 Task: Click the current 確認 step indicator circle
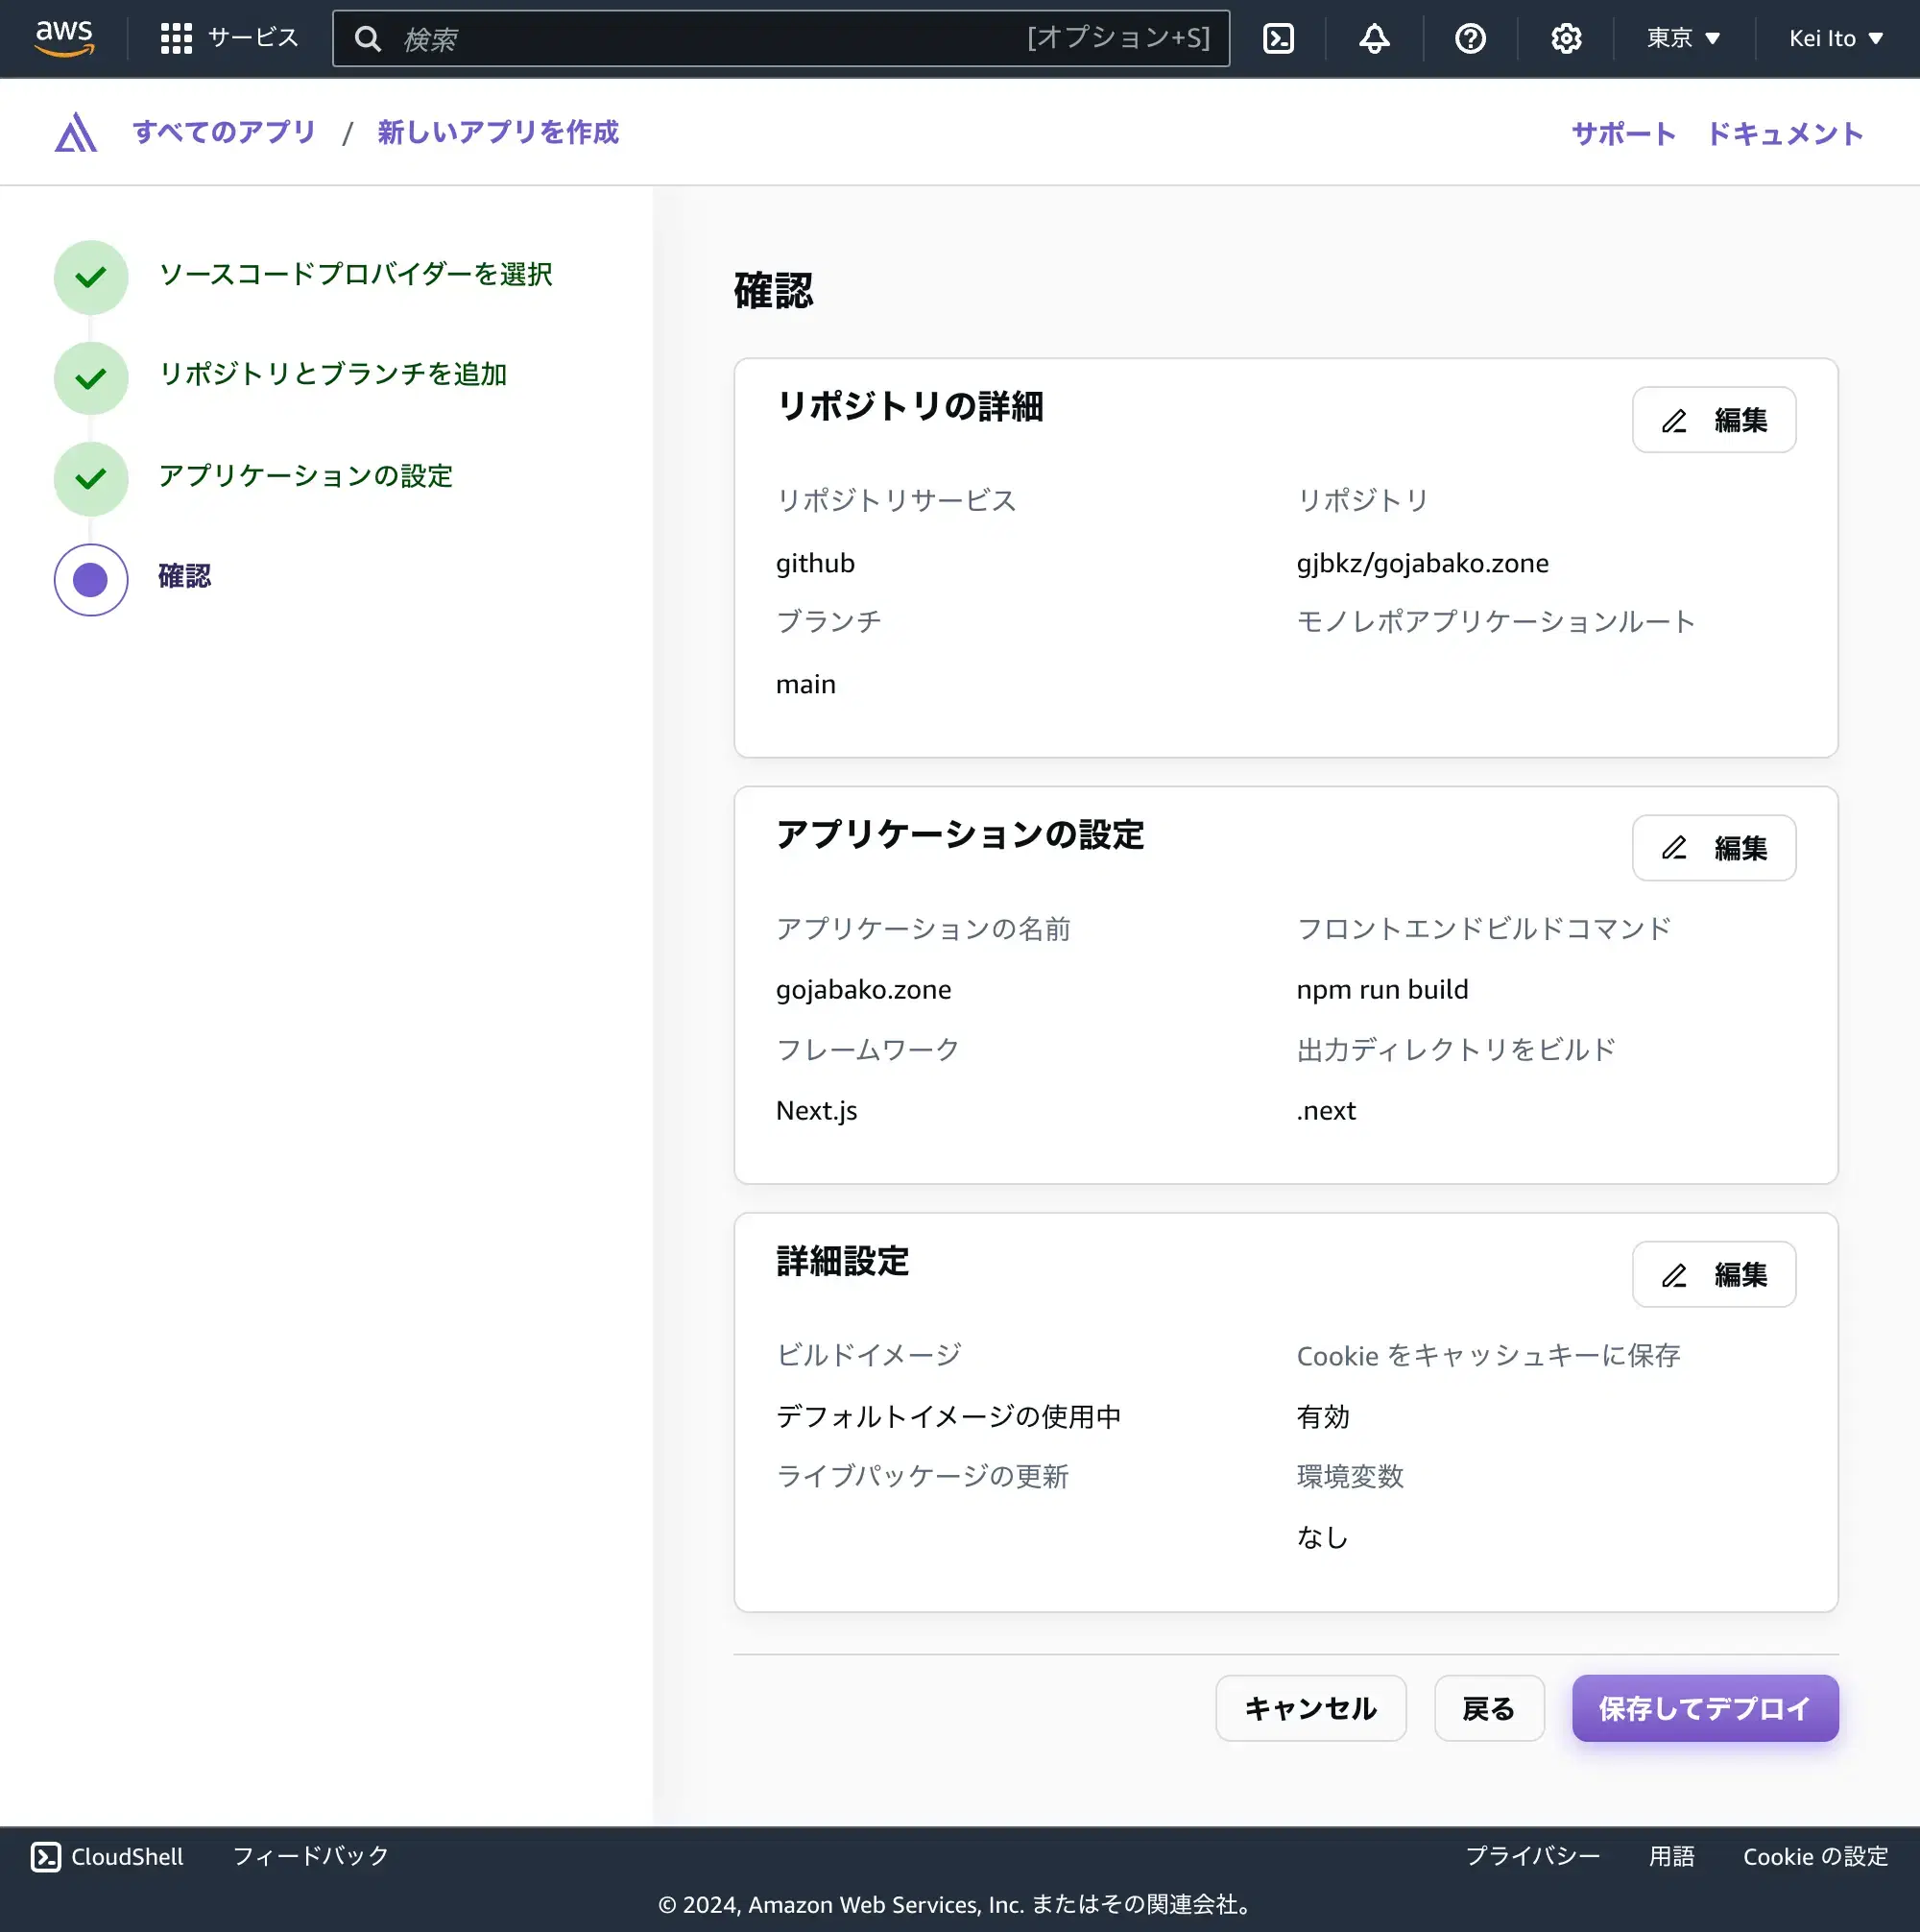point(91,580)
